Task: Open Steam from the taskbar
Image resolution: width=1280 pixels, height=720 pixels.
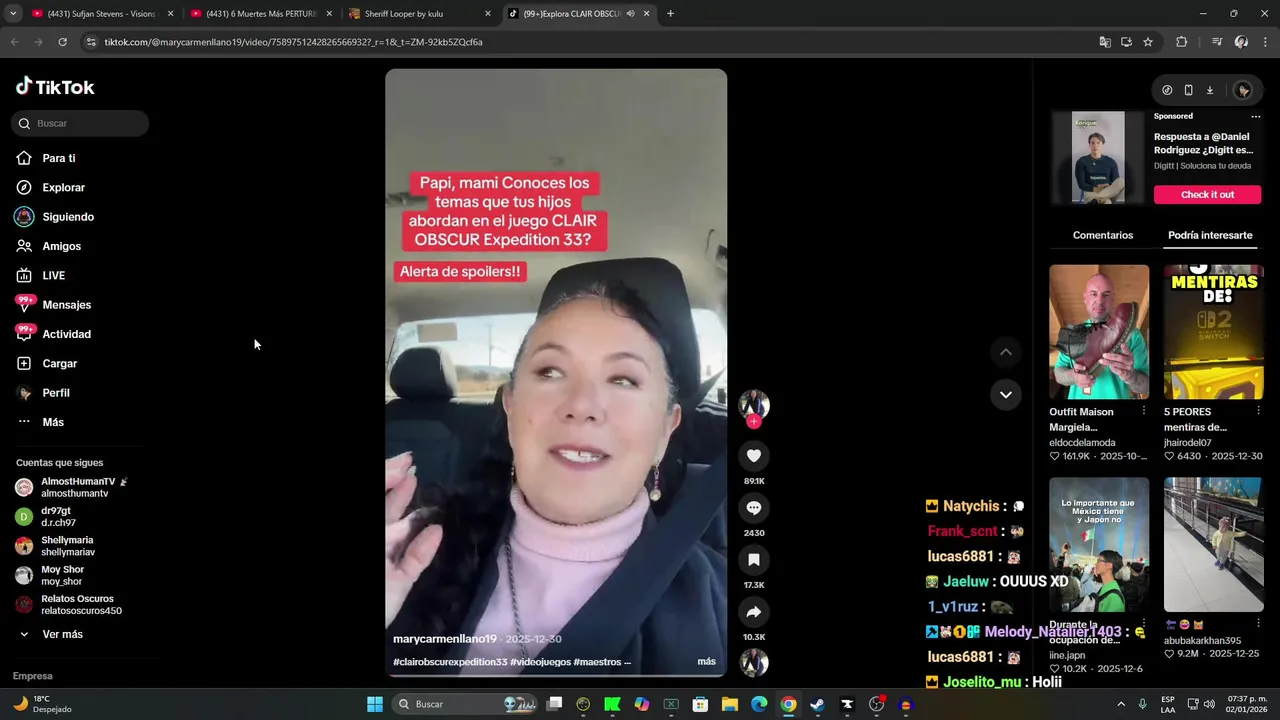Action: pyautogui.click(x=817, y=704)
